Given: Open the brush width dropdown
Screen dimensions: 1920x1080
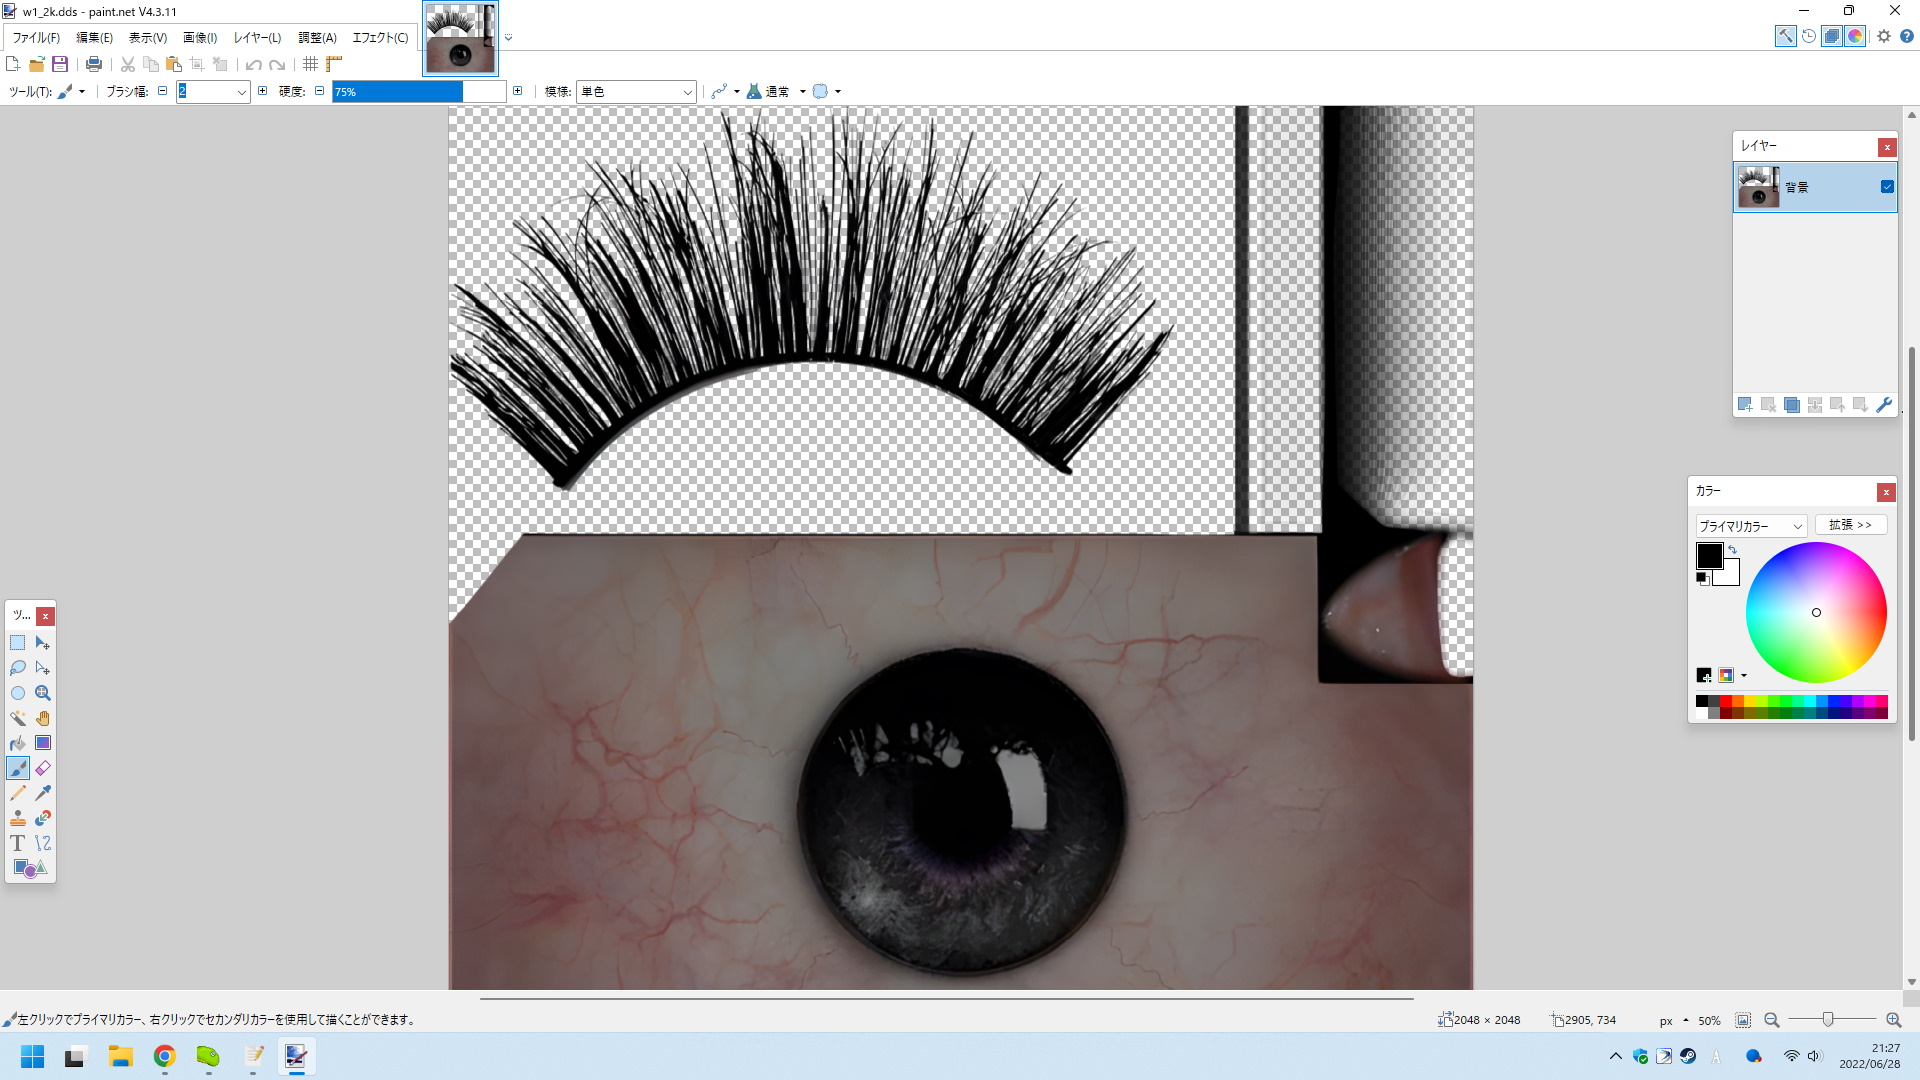Looking at the screenshot, I should tap(241, 92).
